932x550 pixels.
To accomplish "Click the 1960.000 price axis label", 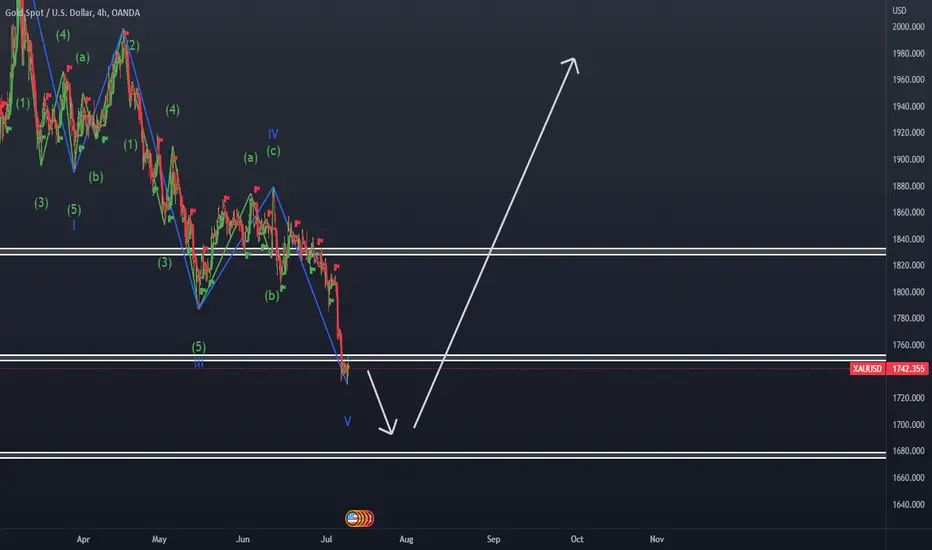I will (908, 80).
